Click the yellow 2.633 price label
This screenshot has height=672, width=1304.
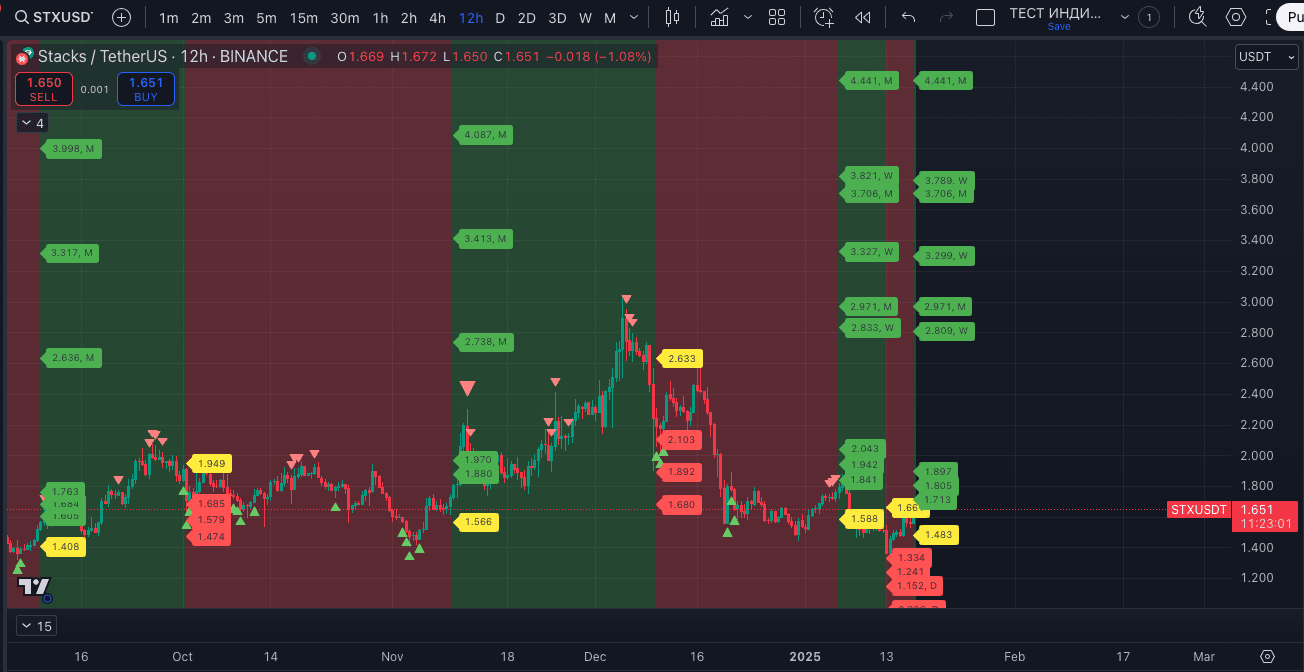[678, 358]
